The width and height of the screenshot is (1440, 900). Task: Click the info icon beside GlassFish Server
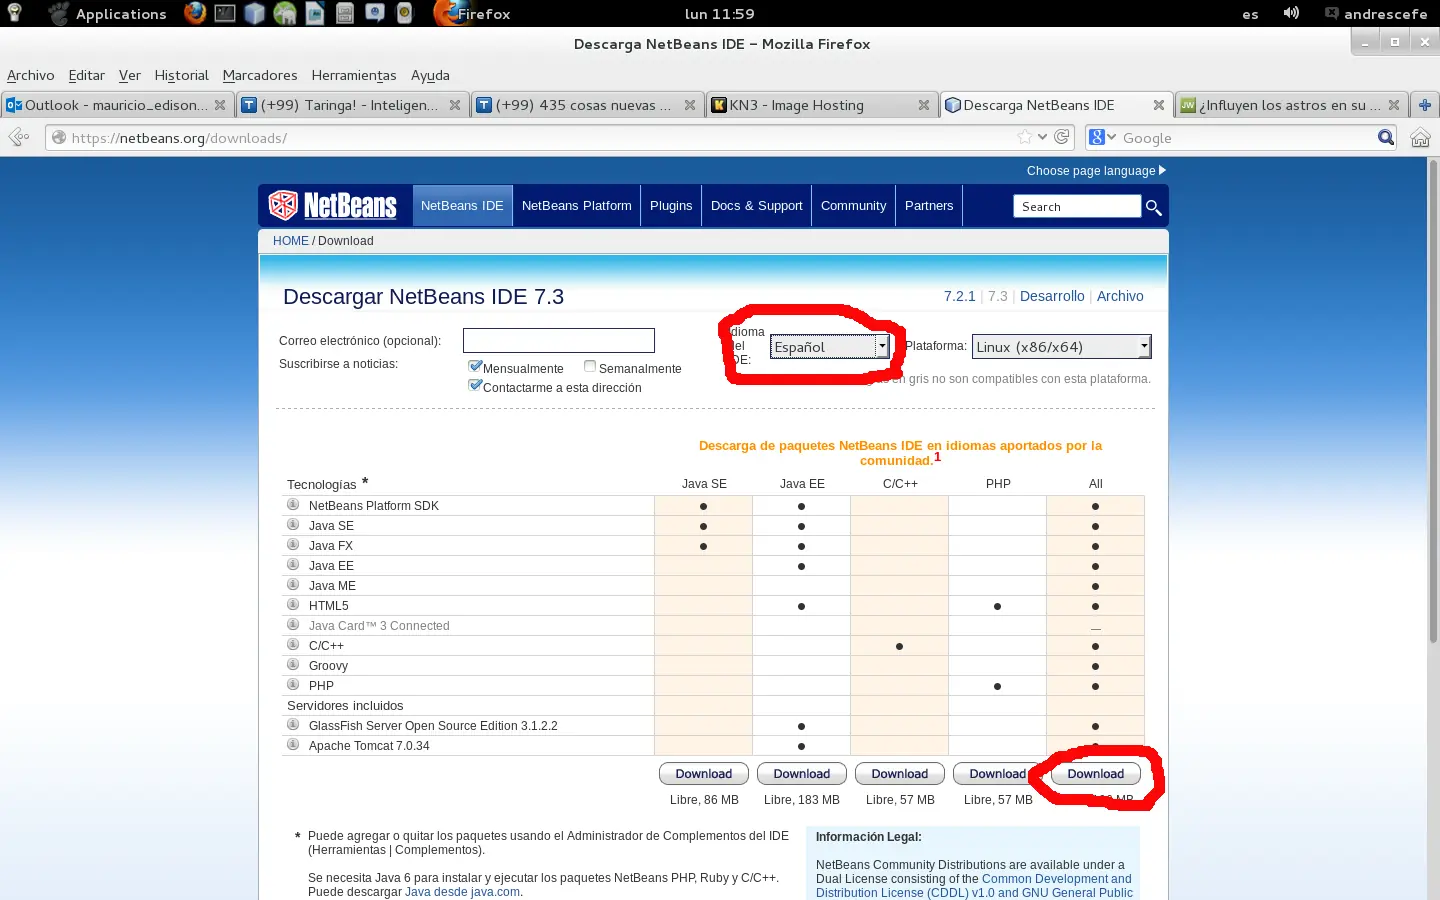[x=294, y=725]
